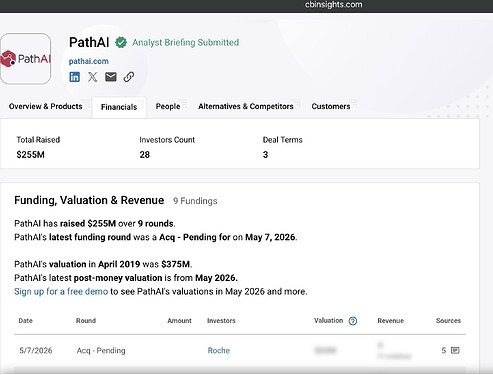
Task: Click the Date column header
Action: pyautogui.click(x=26, y=321)
